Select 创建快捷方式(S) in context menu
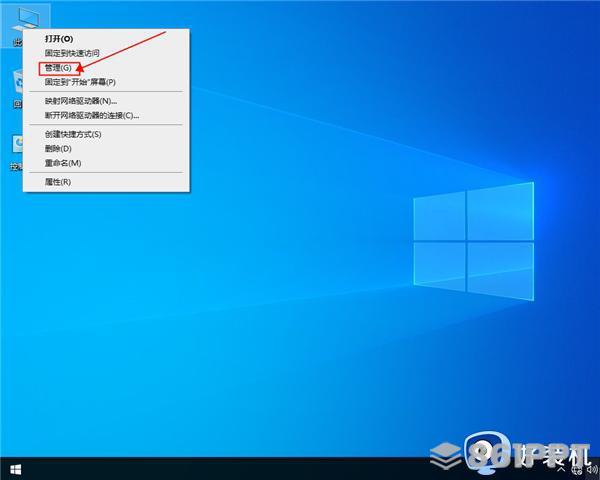 [106, 134]
